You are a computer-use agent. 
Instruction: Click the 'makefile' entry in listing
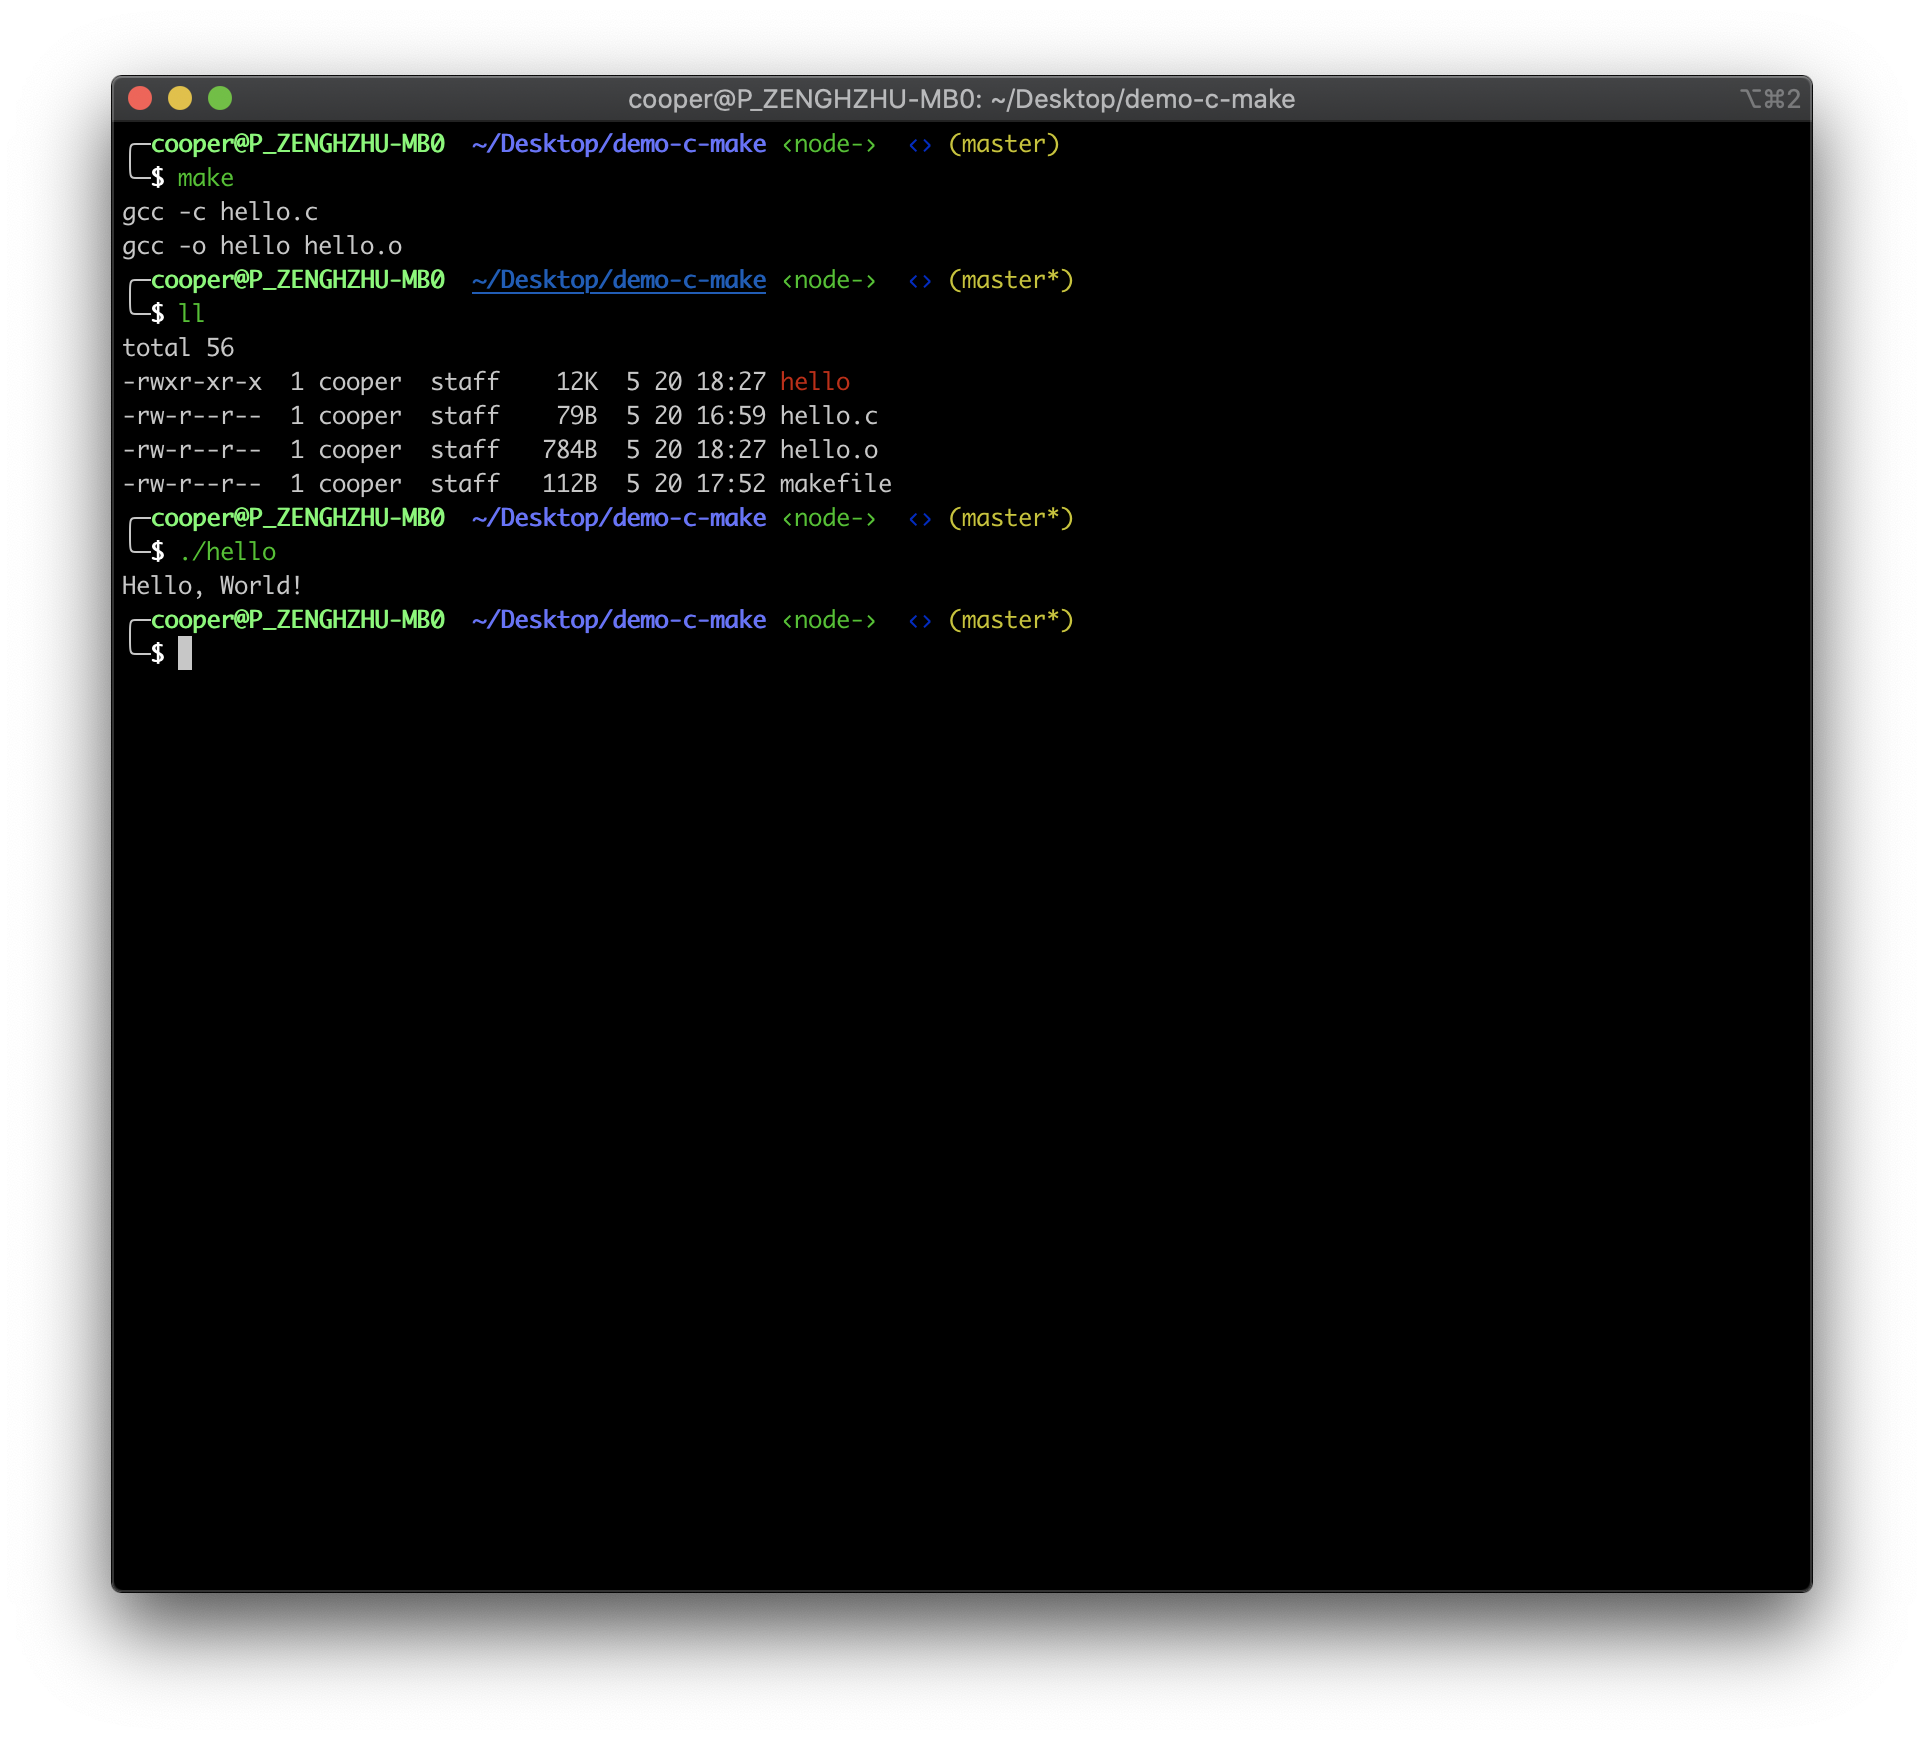[x=835, y=484]
